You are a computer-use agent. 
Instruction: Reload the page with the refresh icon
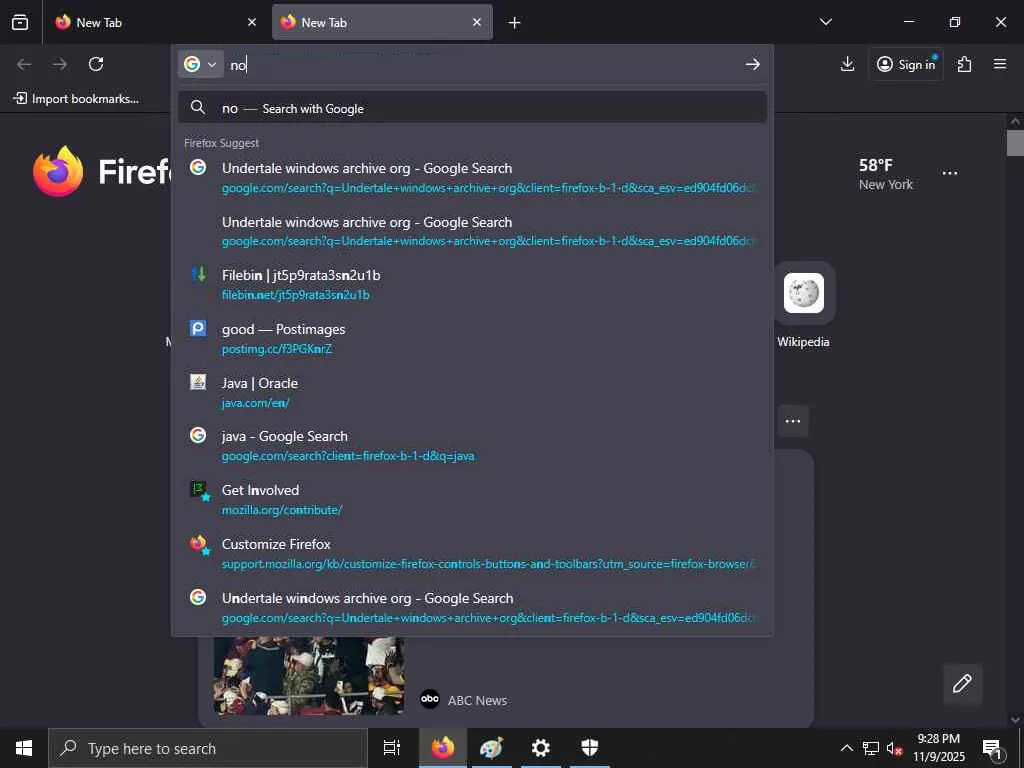click(96, 64)
